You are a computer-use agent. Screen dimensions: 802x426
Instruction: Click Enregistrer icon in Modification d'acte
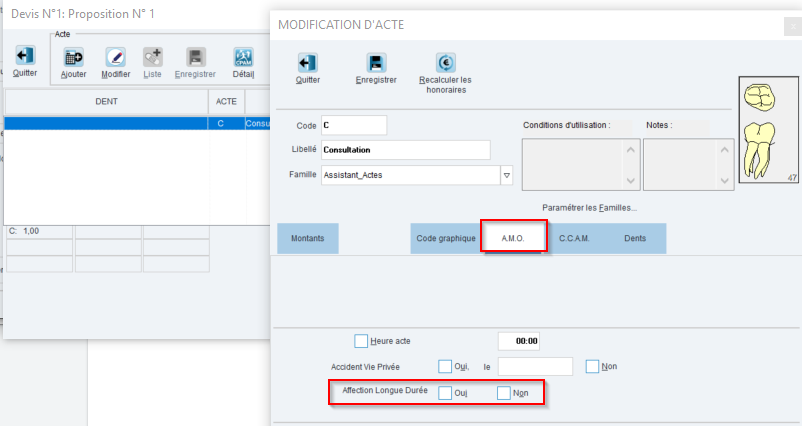click(x=376, y=63)
